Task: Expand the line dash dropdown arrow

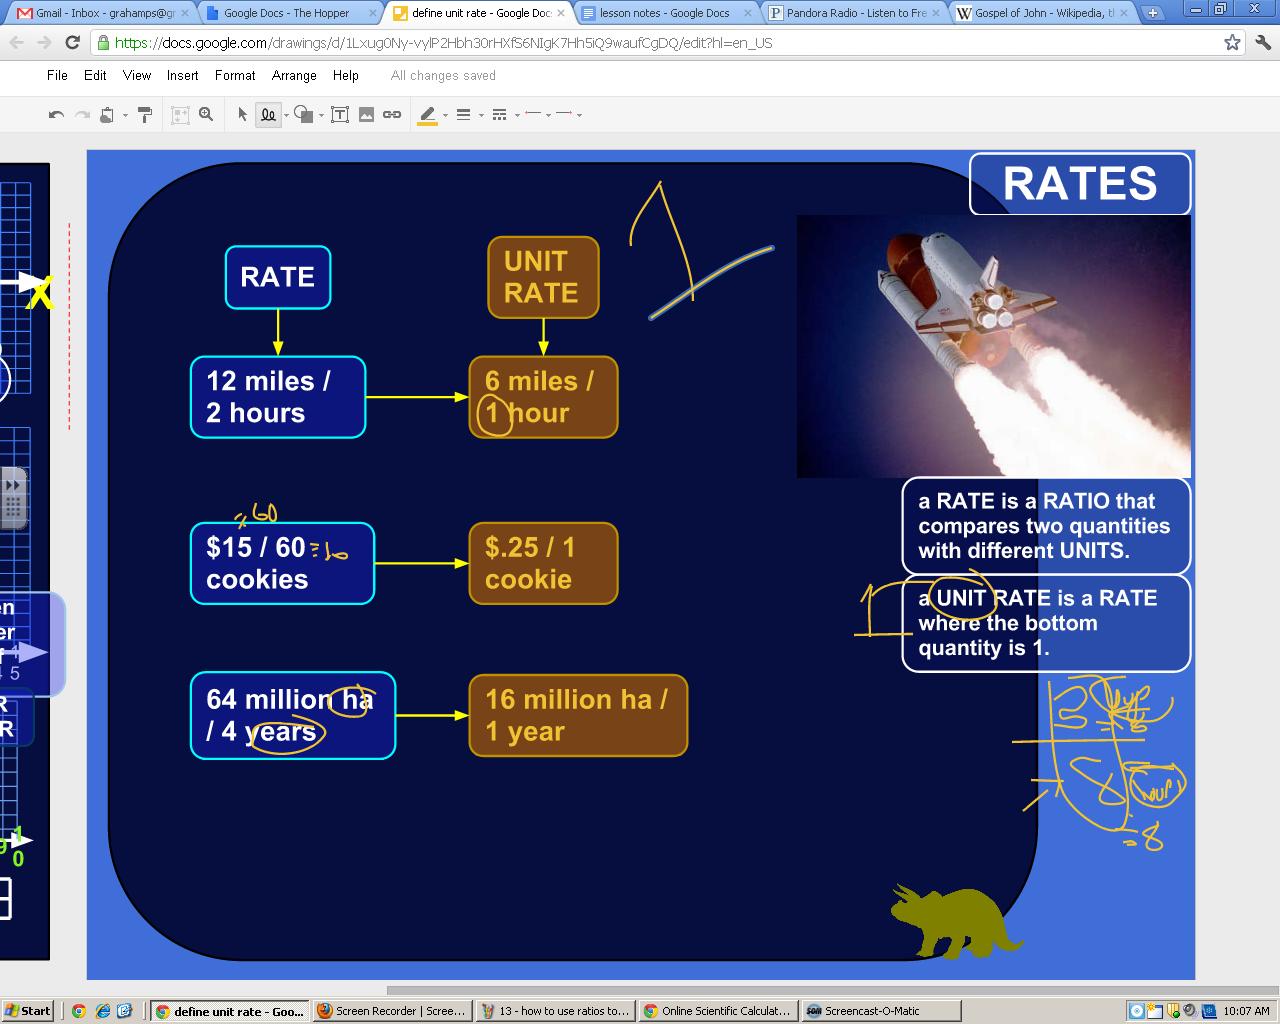Action: click(517, 116)
